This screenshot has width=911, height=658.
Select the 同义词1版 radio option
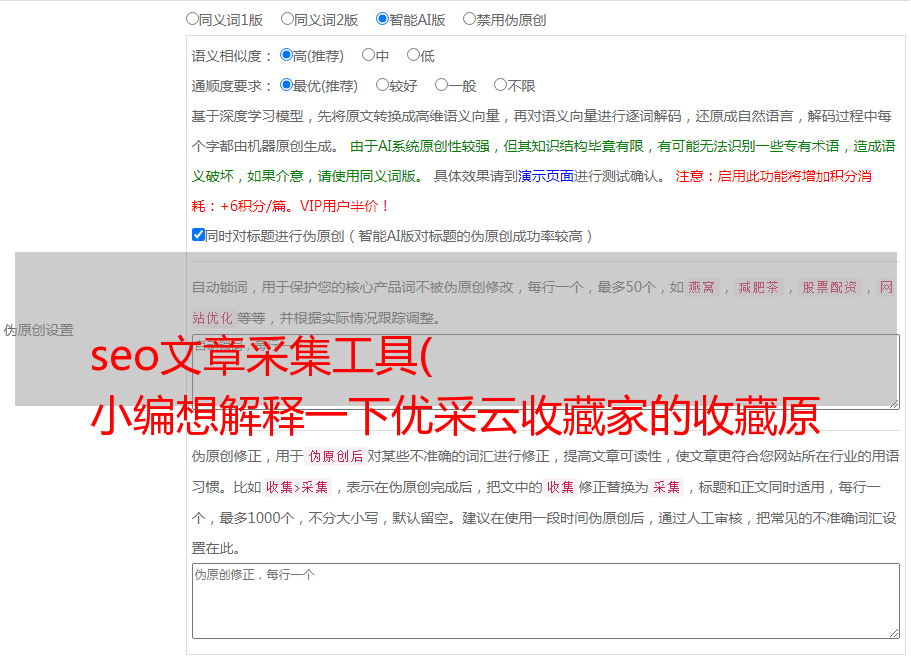[x=192, y=19]
